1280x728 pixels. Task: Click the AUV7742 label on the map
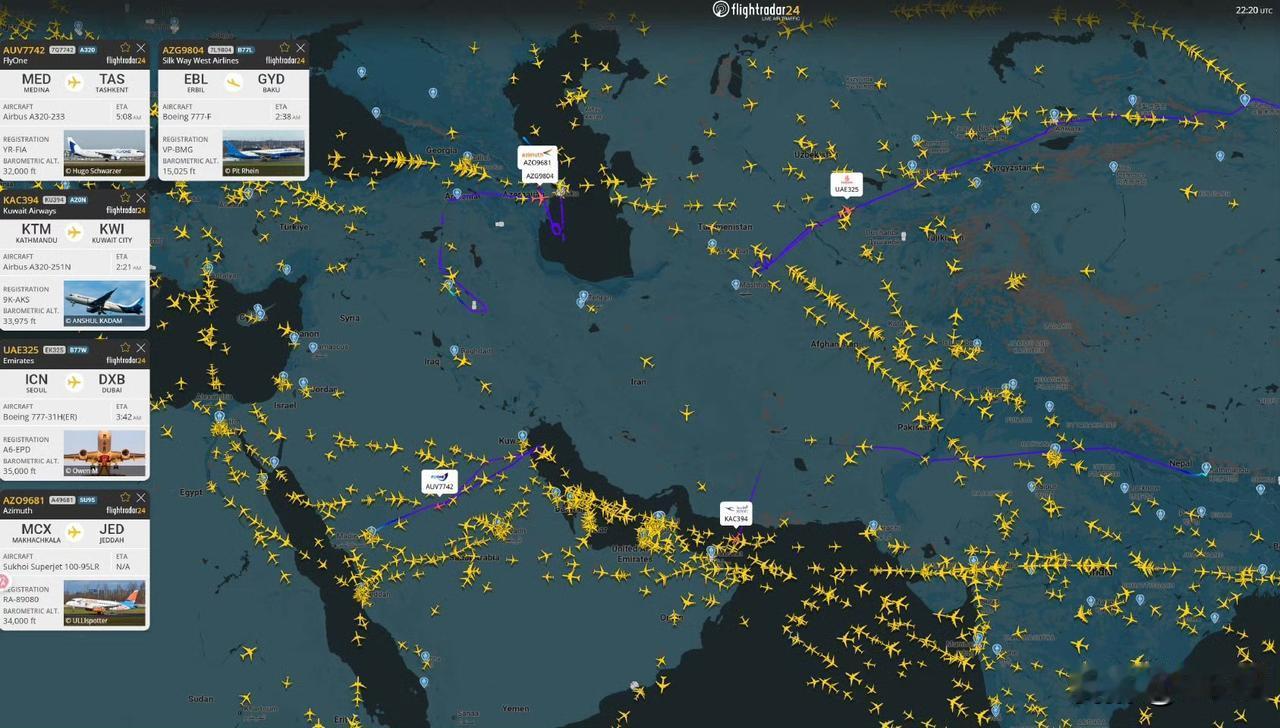439,482
